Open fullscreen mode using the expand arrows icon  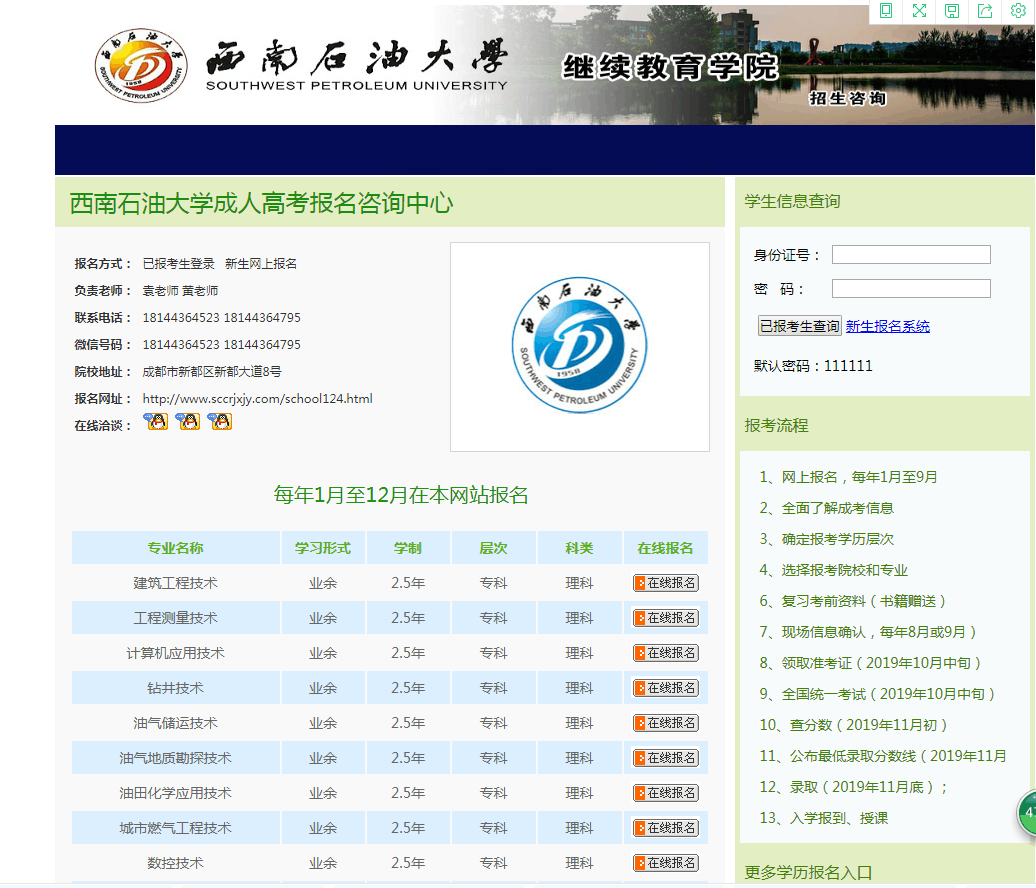click(x=919, y=11)
